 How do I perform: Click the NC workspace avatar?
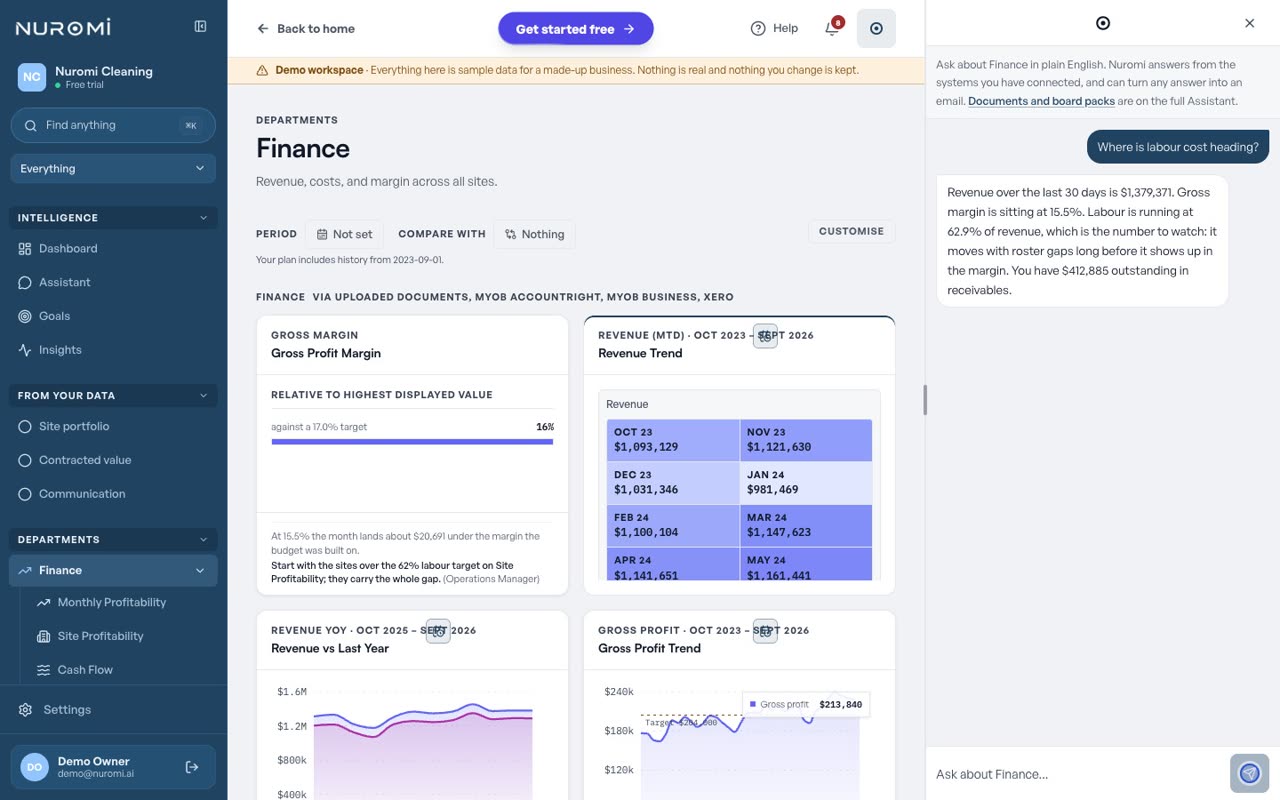coord(32,77)
